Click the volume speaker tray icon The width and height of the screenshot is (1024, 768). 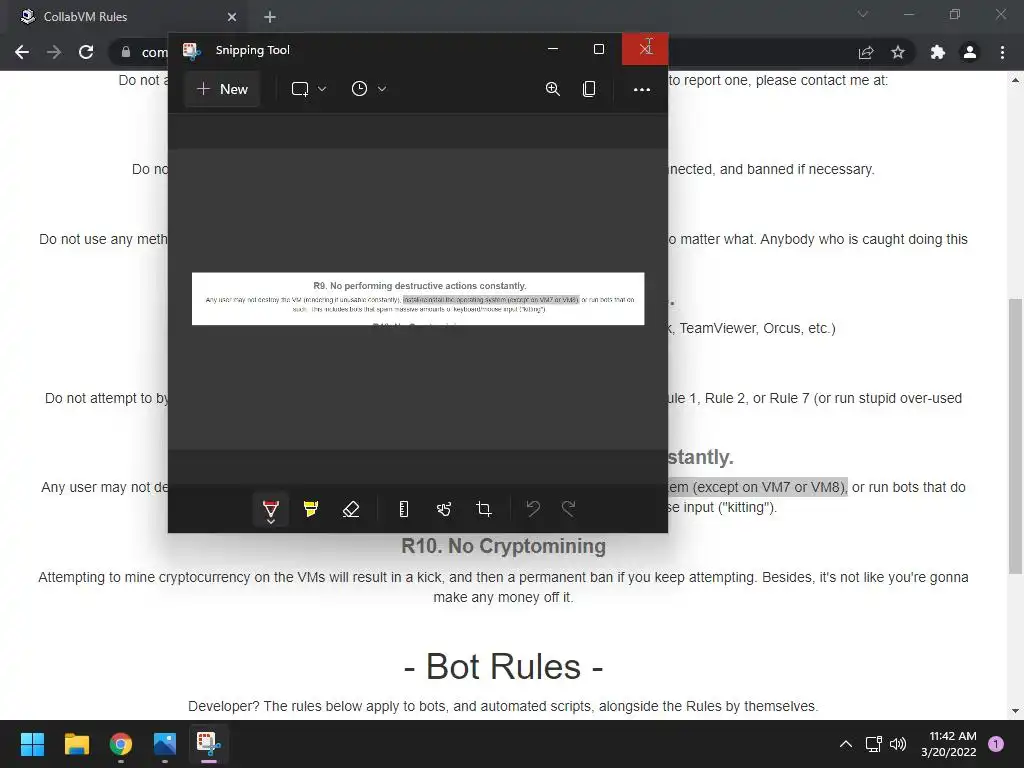pyautogui.click(x=898, y=744)
